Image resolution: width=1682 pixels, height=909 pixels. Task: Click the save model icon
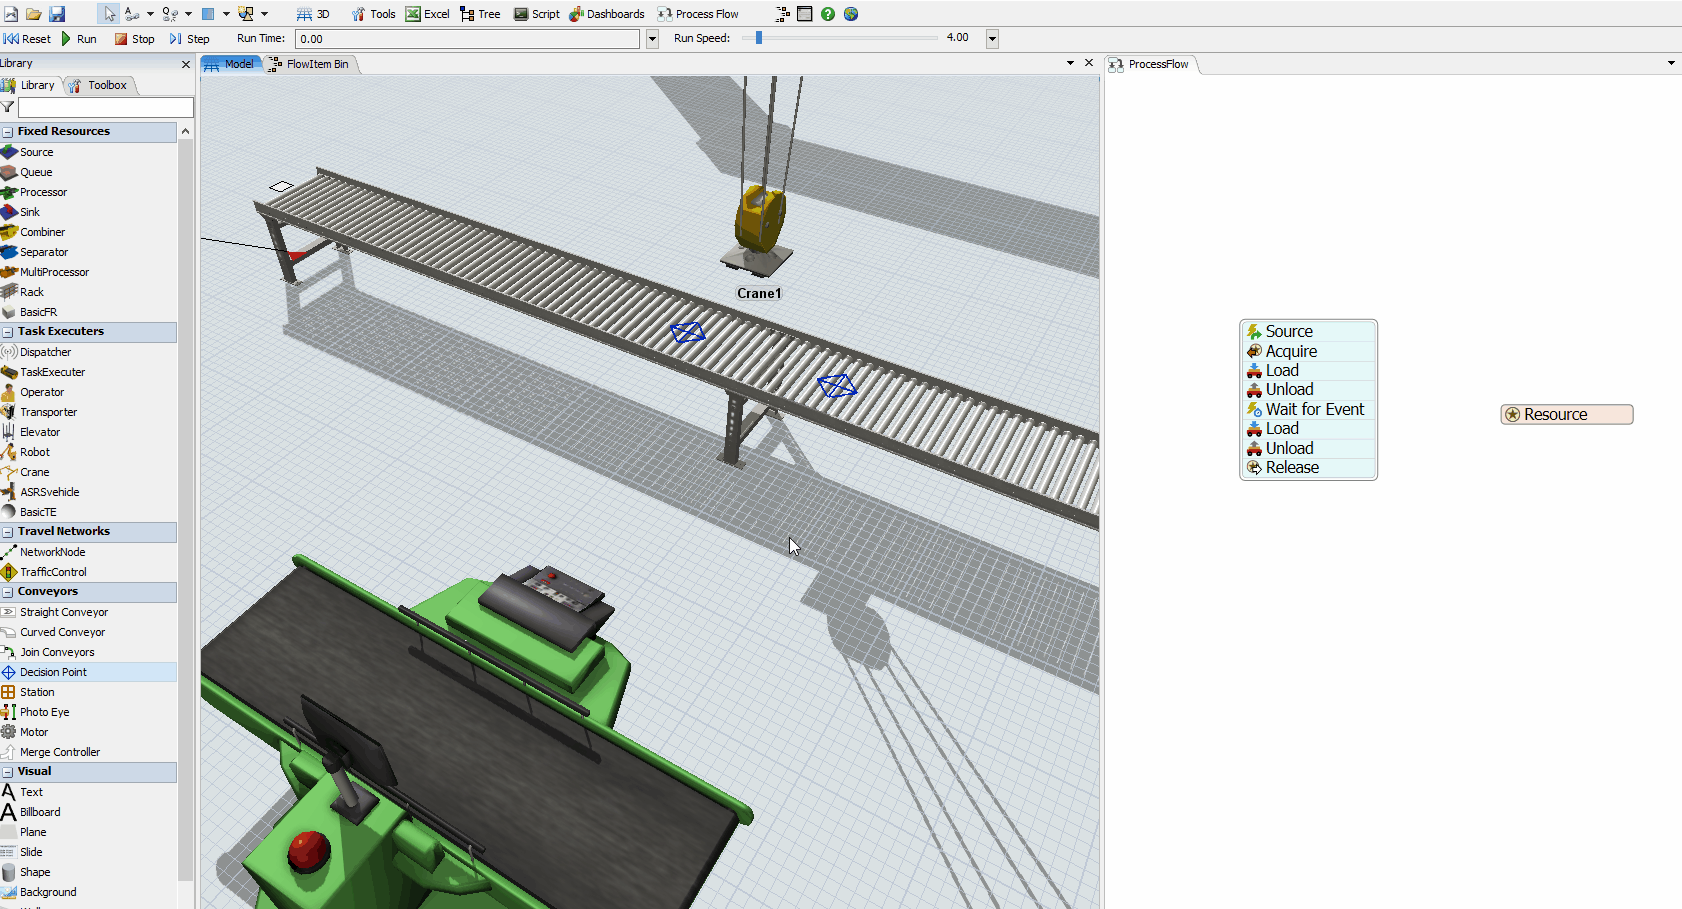57,14
